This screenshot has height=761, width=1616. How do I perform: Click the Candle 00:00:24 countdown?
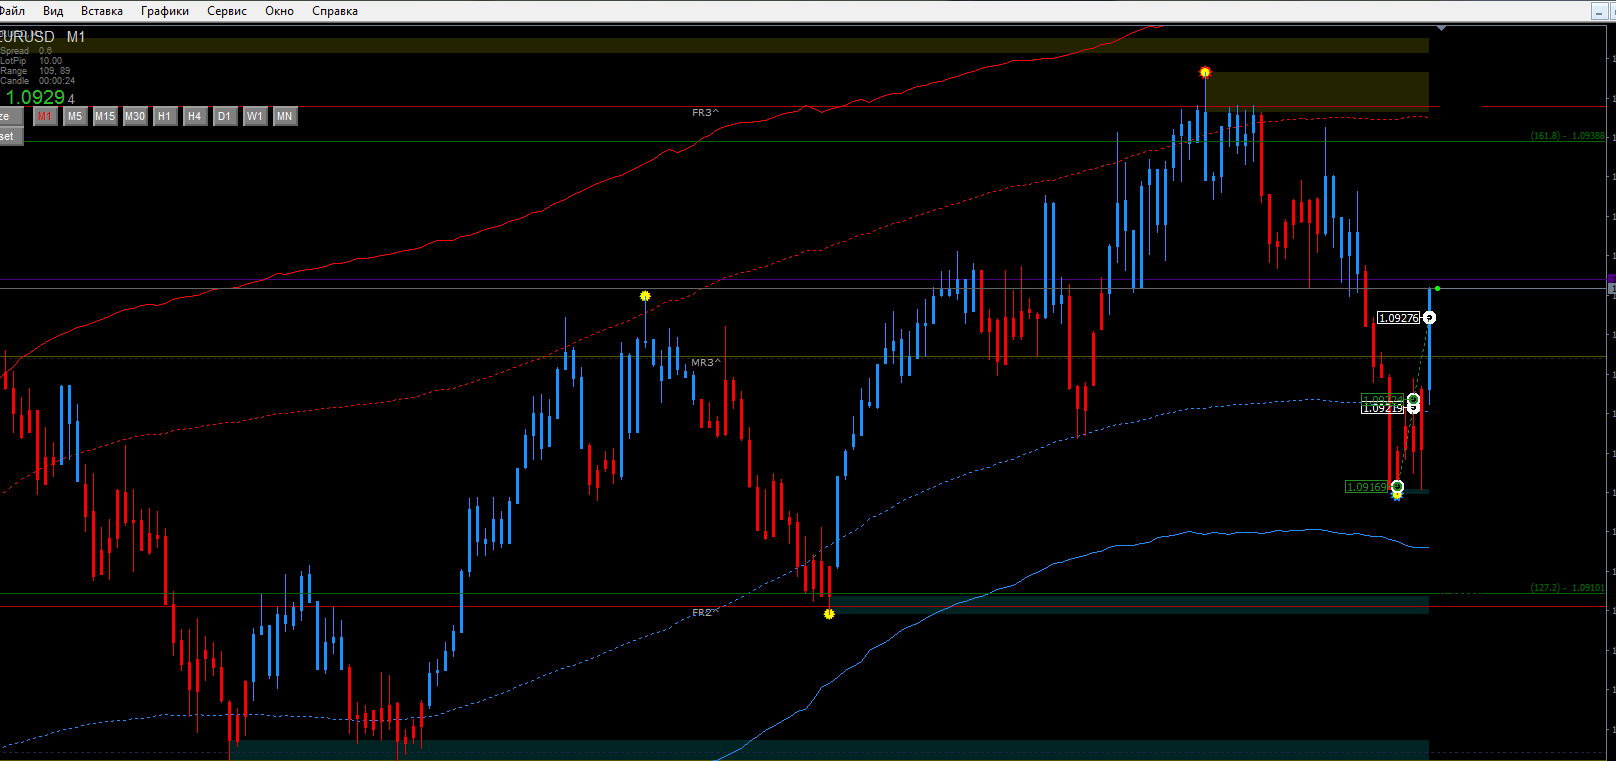pos(37,81)
